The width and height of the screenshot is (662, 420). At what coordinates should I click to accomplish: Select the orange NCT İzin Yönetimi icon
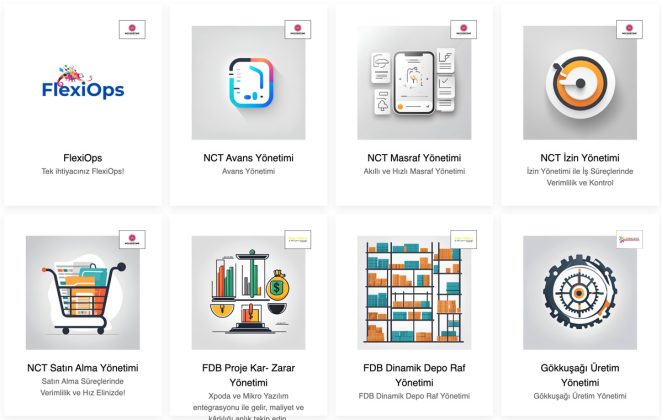[580, 83]
